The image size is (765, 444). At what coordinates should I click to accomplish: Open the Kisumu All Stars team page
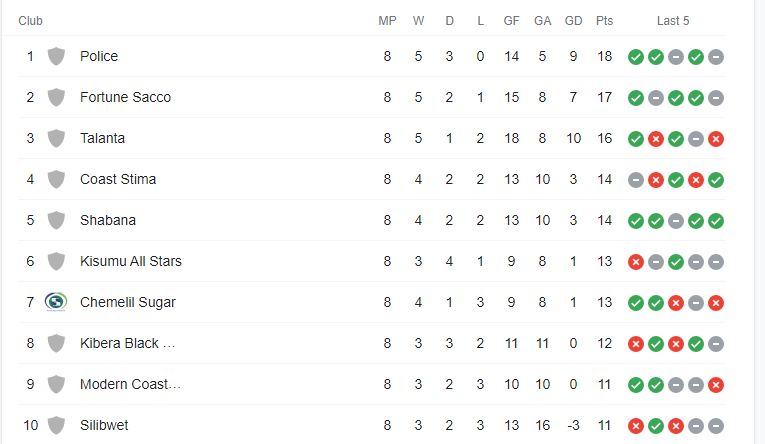point(131,261)
